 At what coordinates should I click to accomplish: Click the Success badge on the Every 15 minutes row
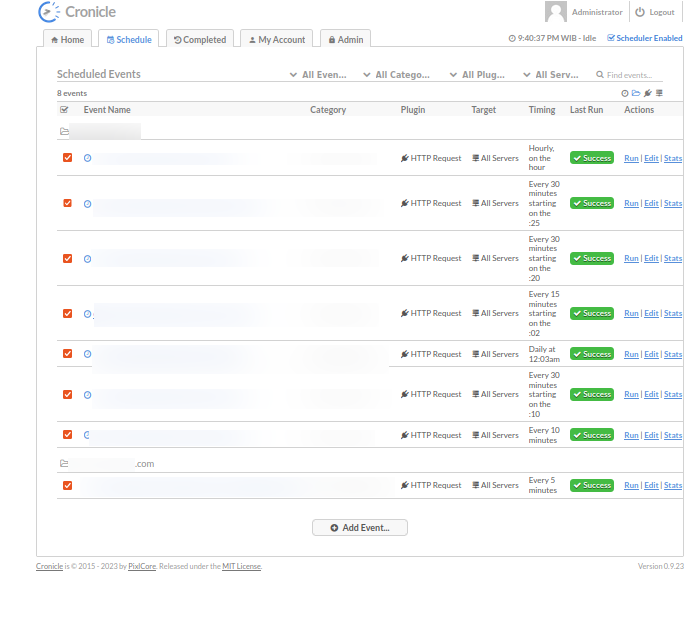pyautogui.click(x=592, y=313)
